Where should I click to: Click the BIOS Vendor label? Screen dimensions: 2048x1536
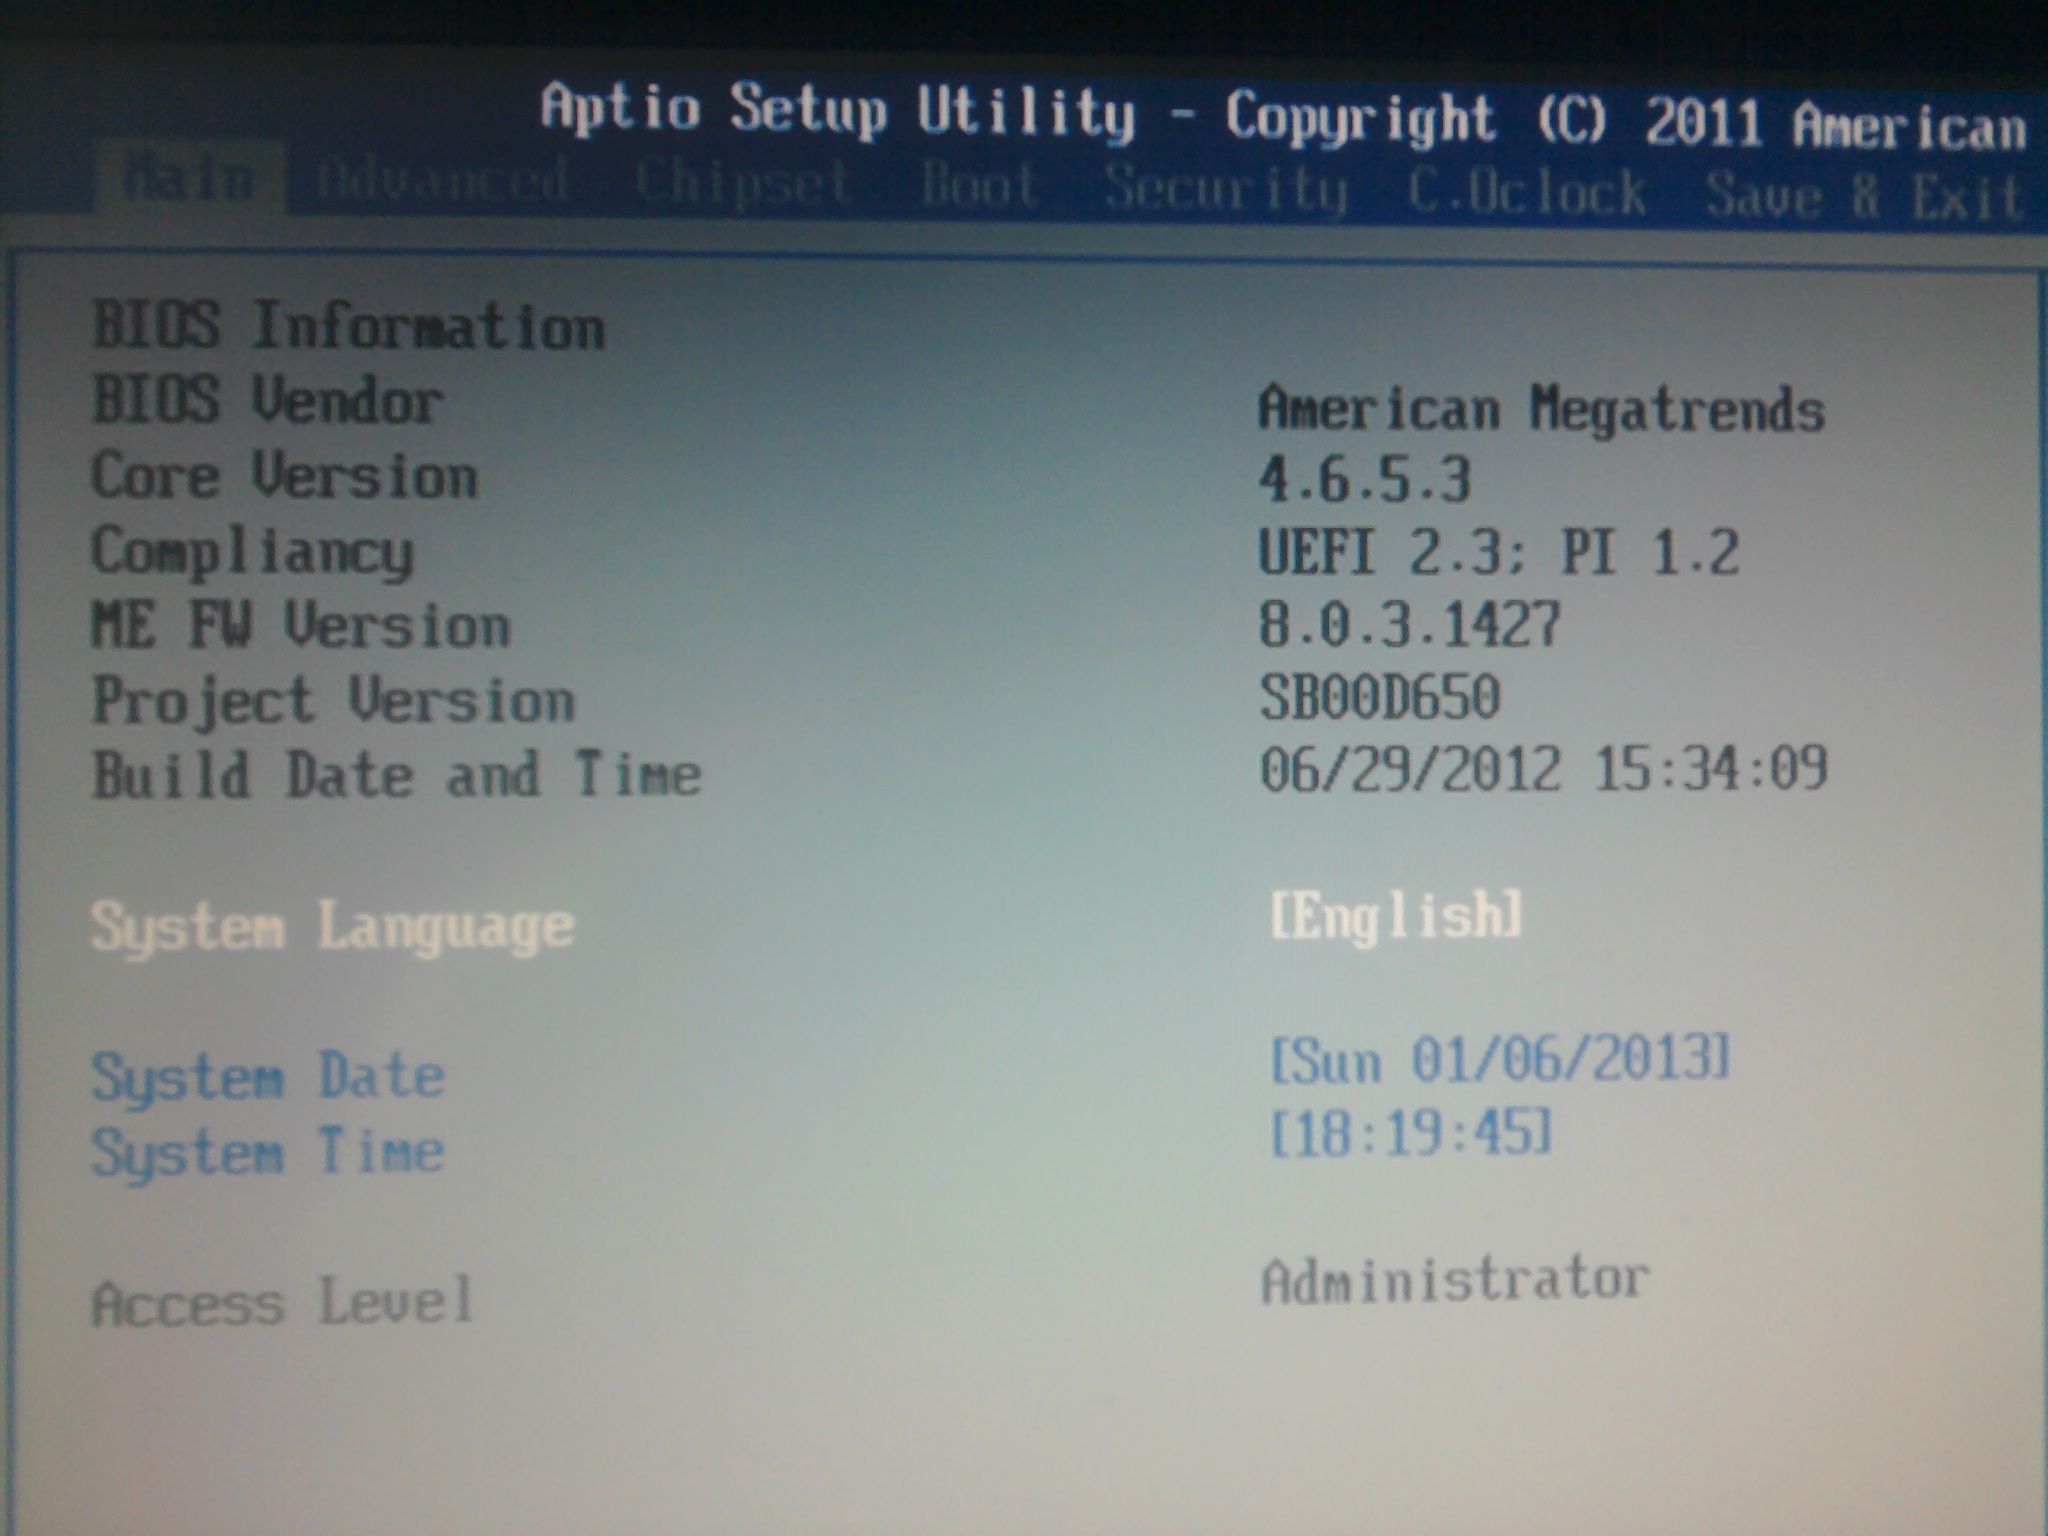coord(267,400)
